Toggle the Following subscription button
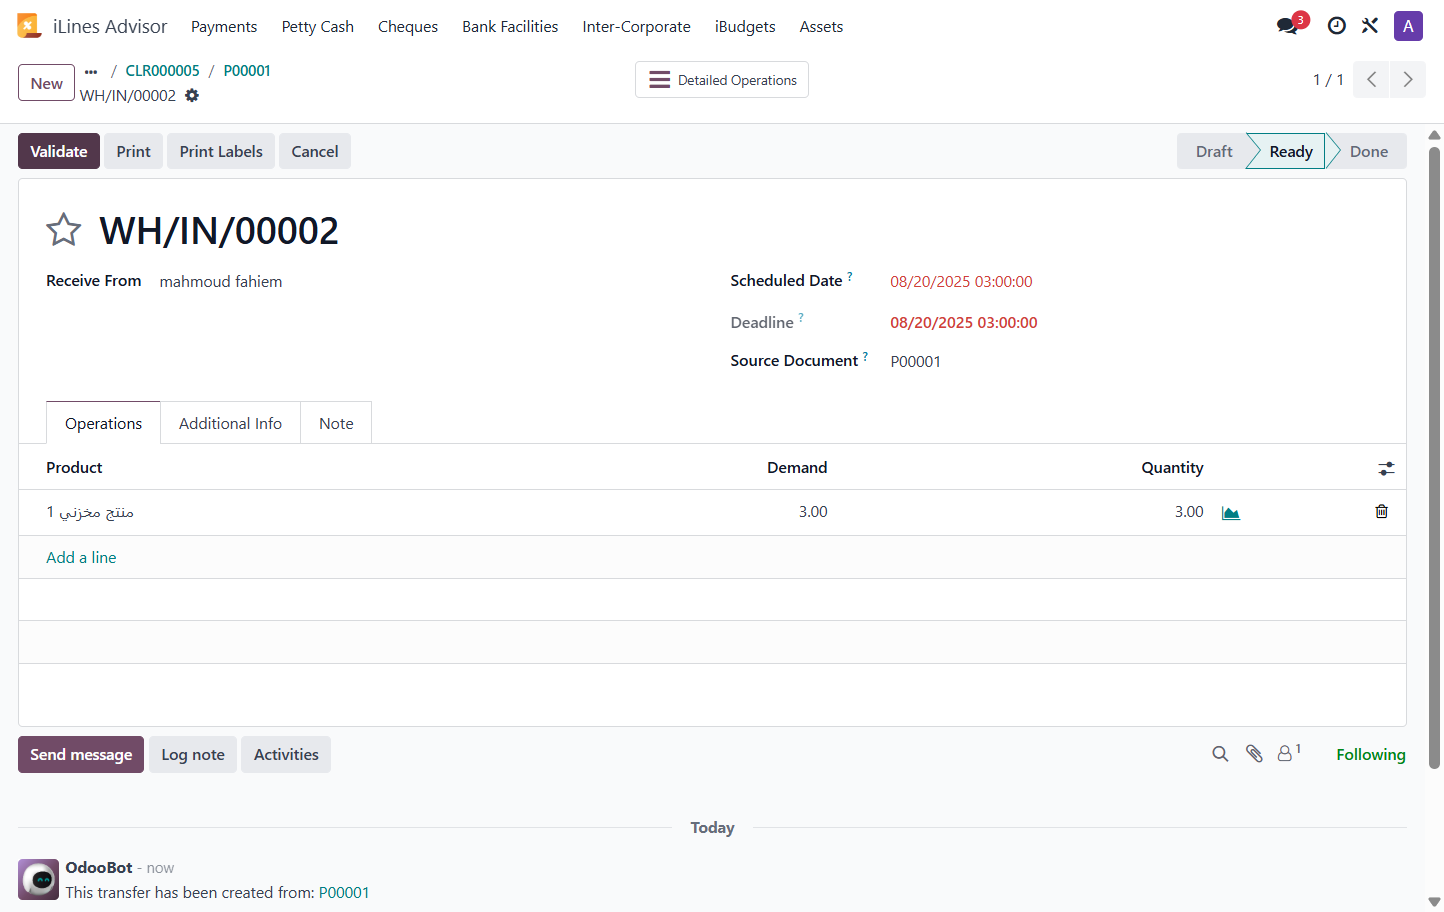 (x=1371, y=754)
